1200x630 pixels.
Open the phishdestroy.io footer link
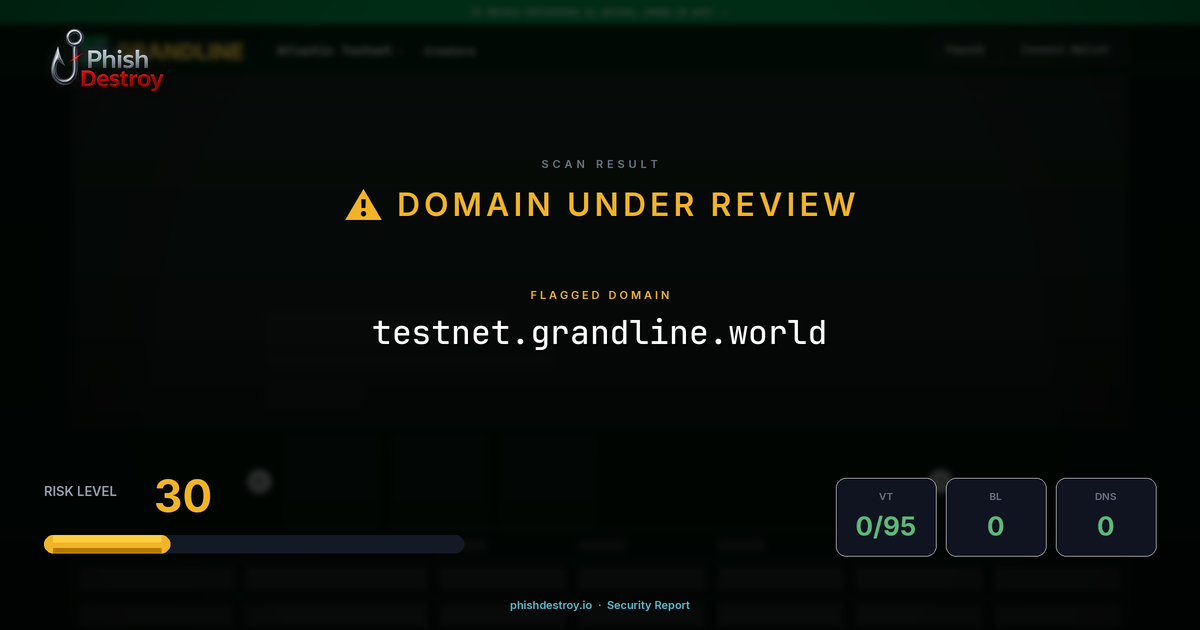coord(550,605)
